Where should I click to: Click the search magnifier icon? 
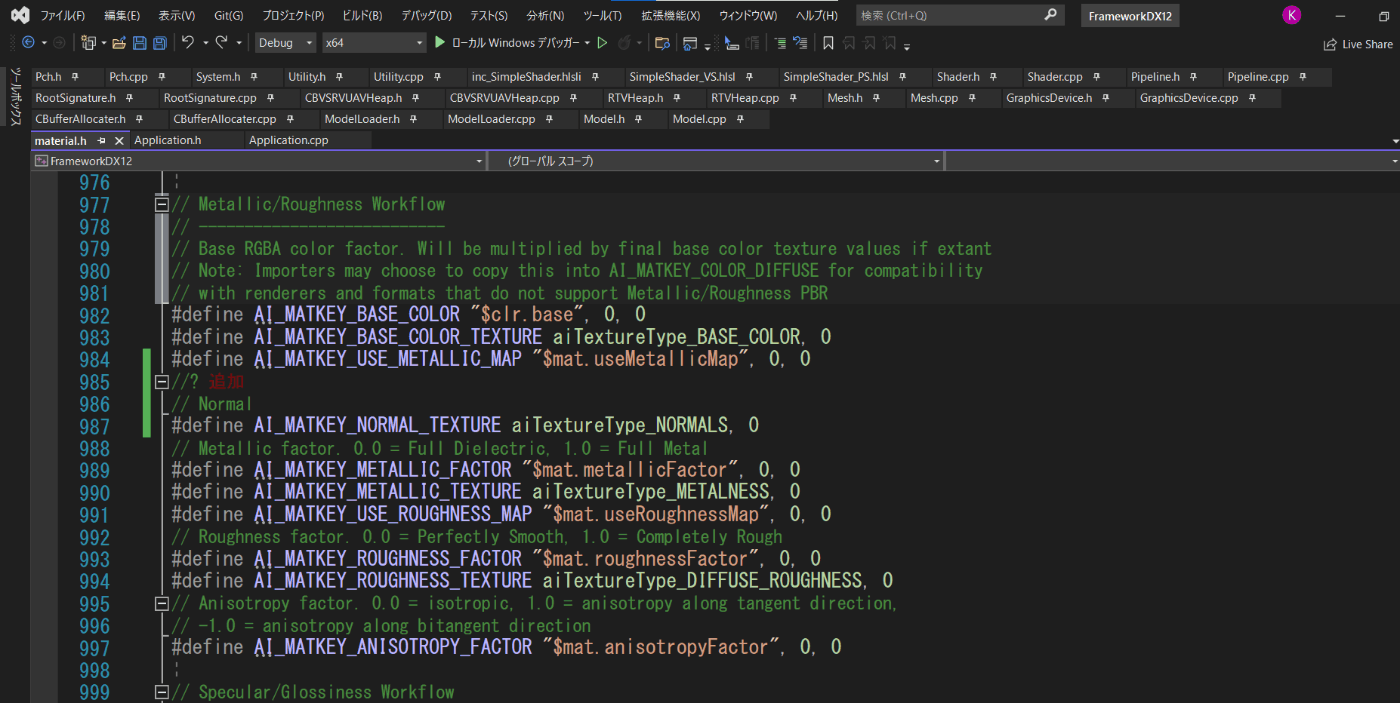[1050, 15]
